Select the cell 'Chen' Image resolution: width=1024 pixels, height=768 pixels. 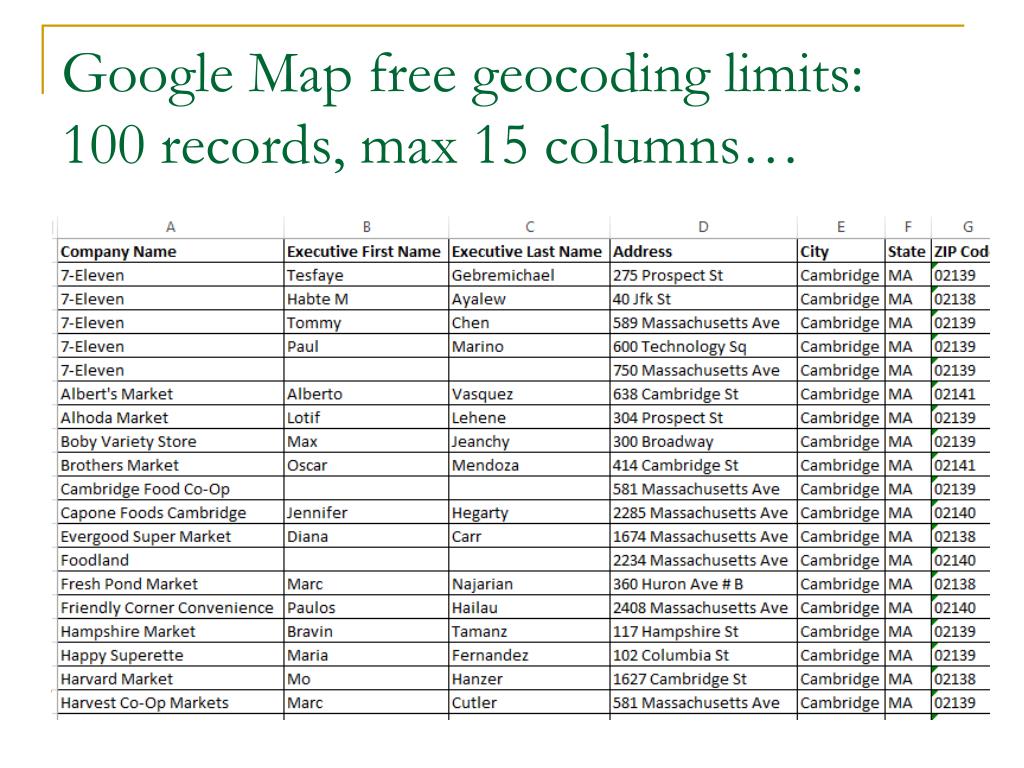530,323
